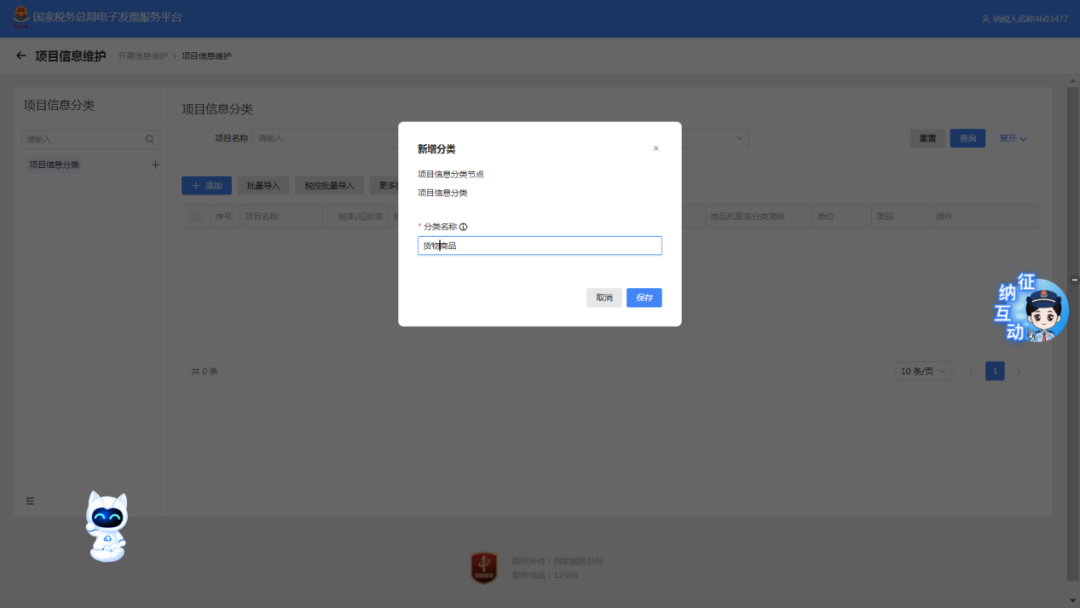This screenshot has width=1080, height=608.
Task: Click the tax bureau logo in header
Action: (x=20, y=18)
